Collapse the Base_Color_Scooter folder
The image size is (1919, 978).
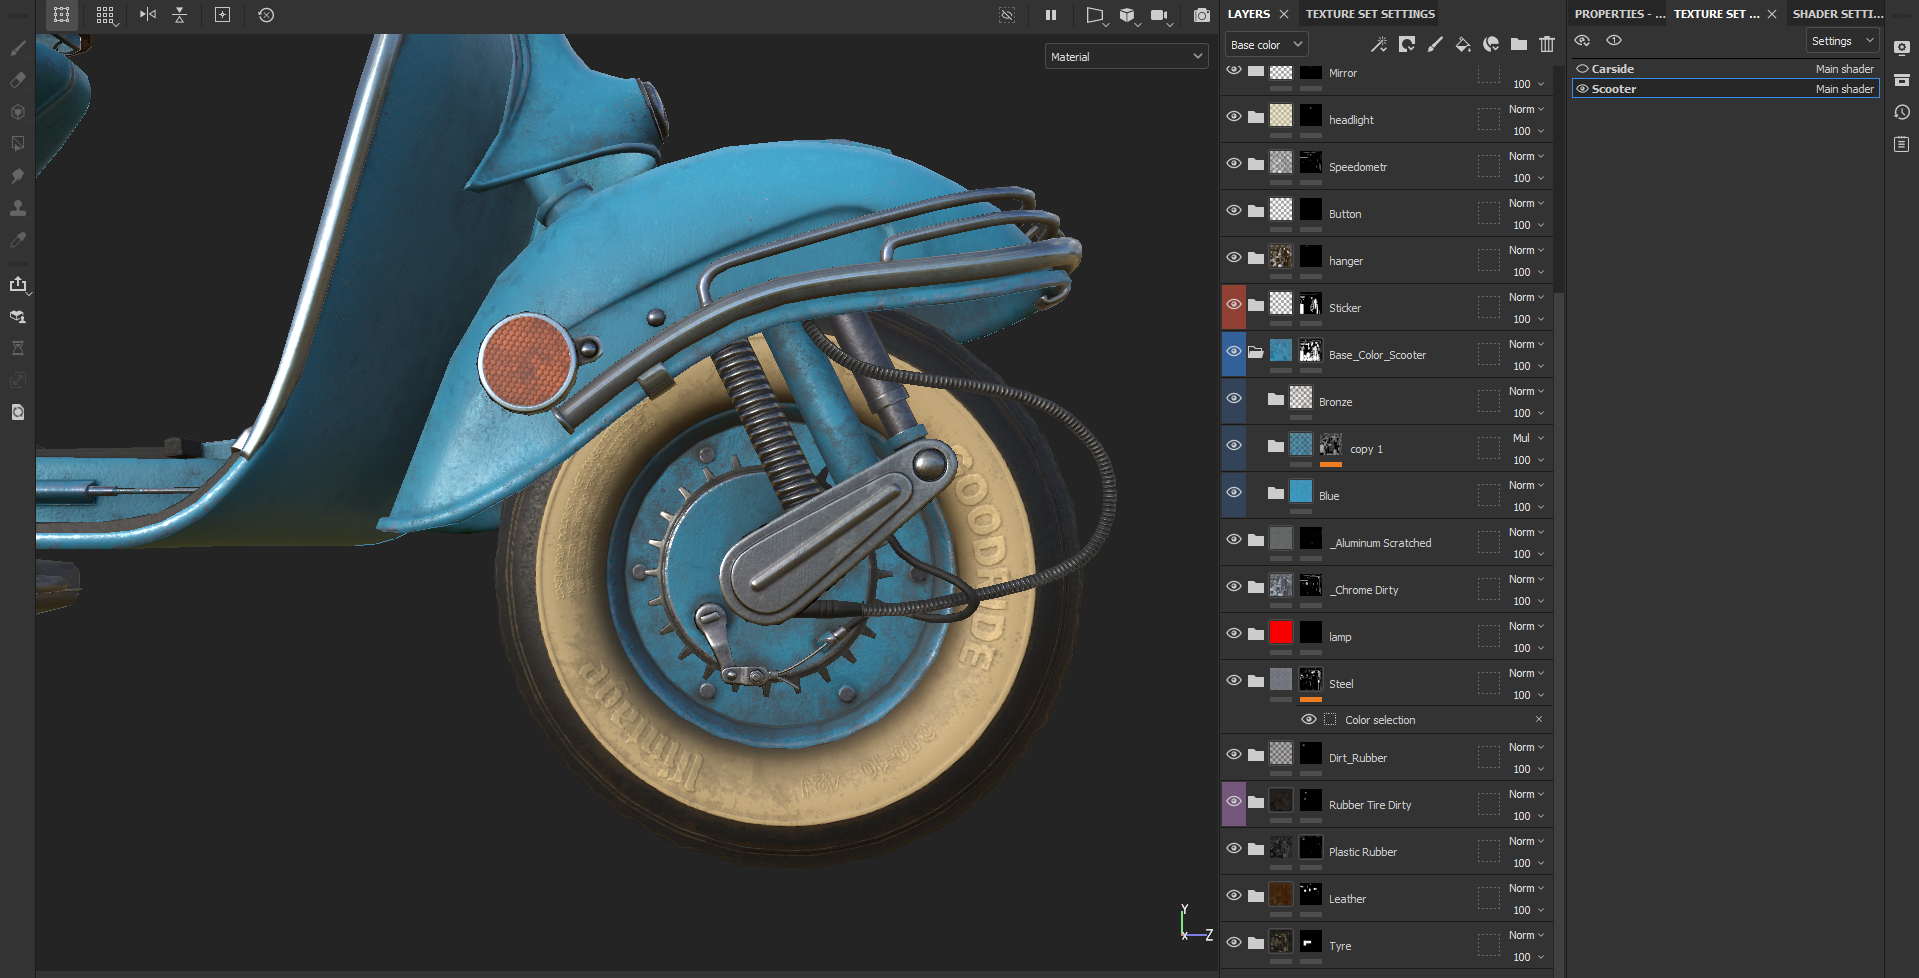click(x=1256, y=352)
